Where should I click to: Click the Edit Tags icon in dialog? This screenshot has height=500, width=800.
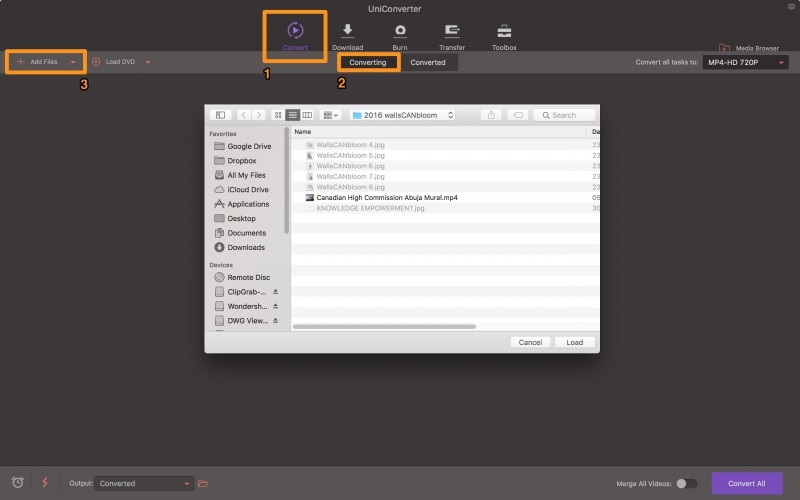click(x=517, y=115)
